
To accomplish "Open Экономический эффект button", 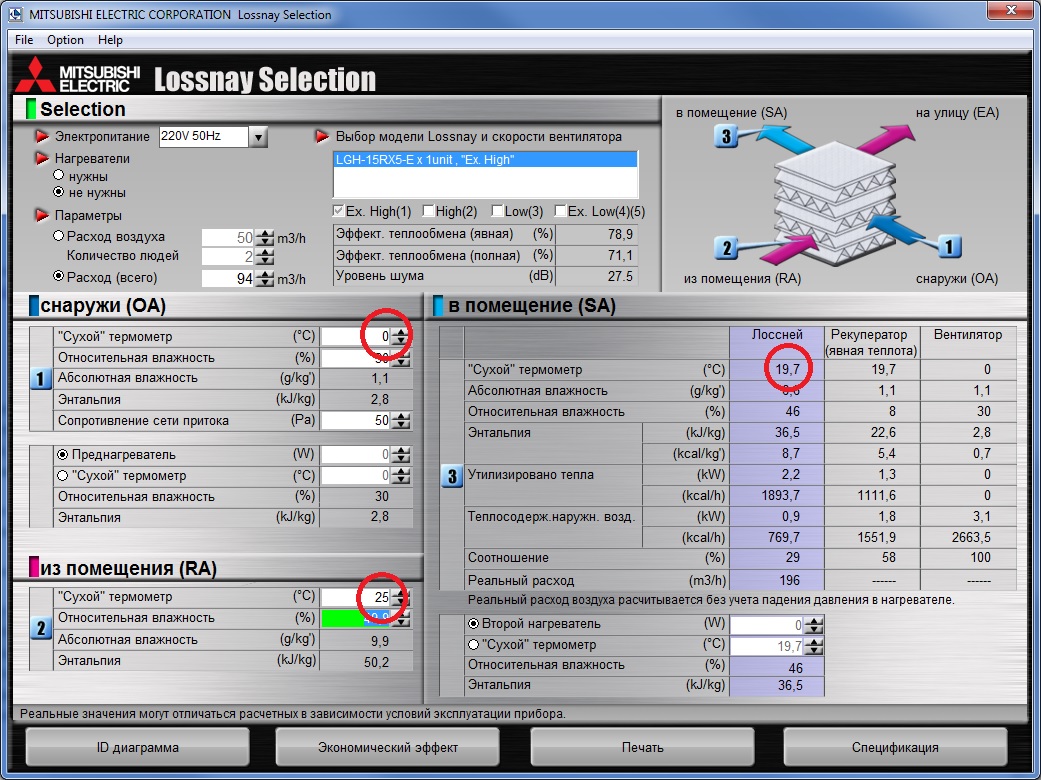I will point(388,747).
